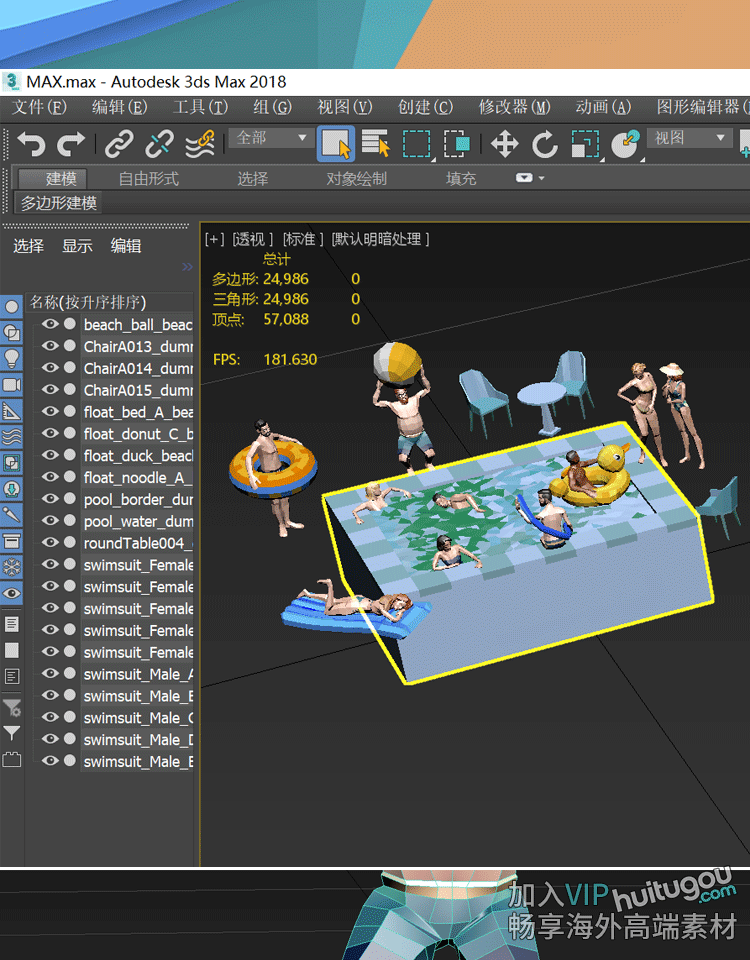Viewport: 750px width, 960px height.
Task: Open the reference coordinate system 视图 dropdown
Action: point(690,138)
